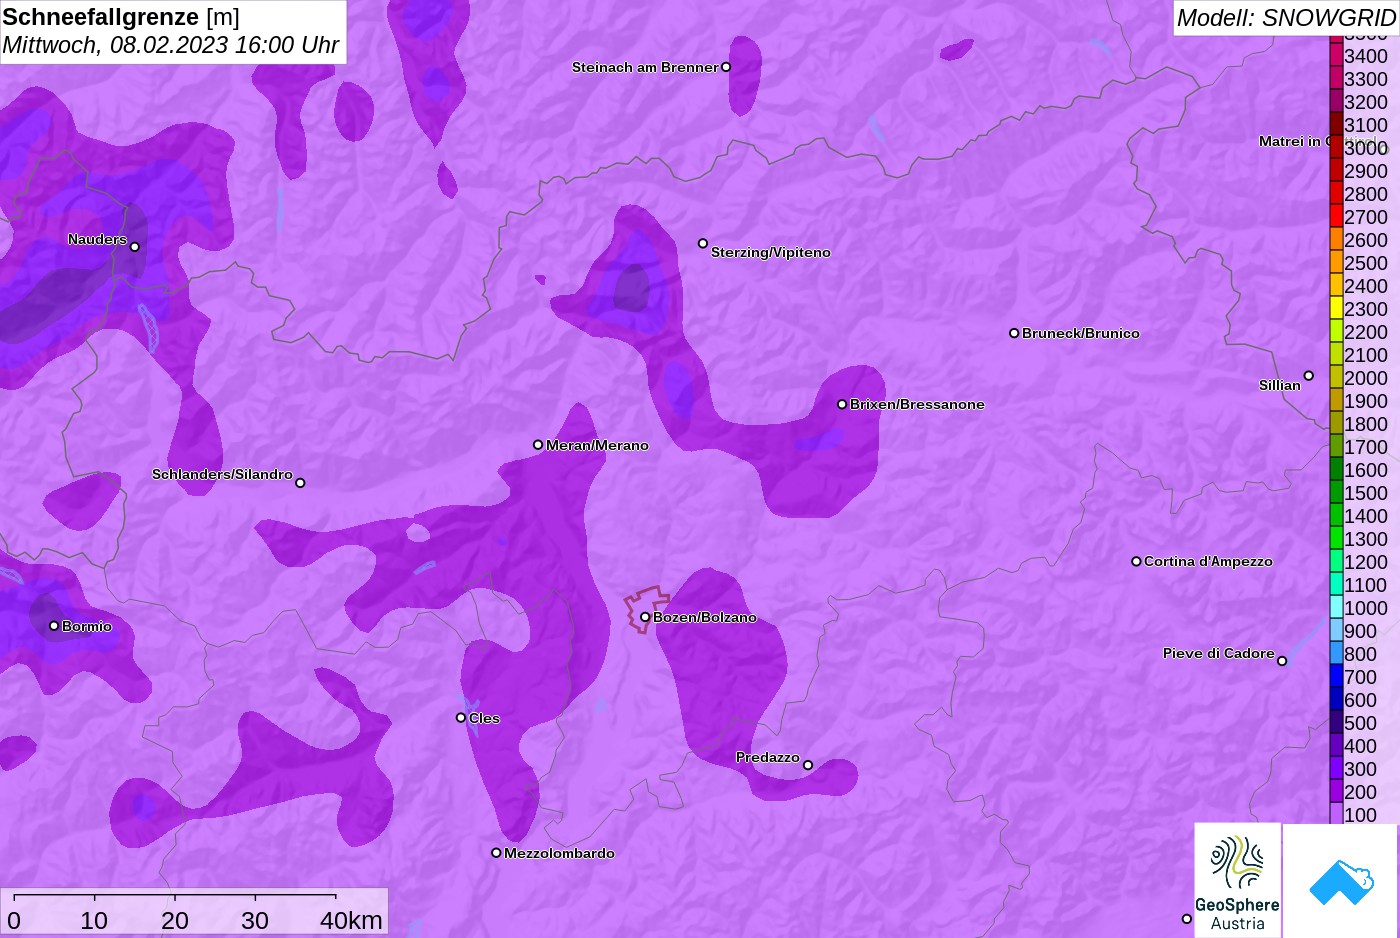Click the Predazzo marker dot
The image size is (1400, 938).
coord(808,765)
